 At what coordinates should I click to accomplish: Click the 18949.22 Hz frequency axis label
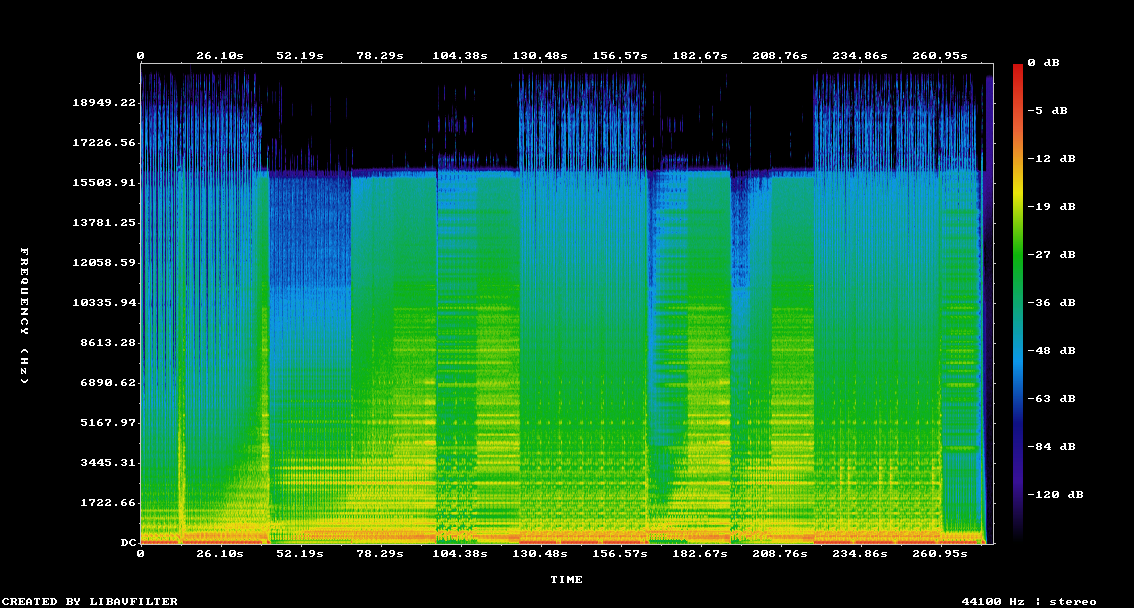pyautogui.click(x=104, y=103)
